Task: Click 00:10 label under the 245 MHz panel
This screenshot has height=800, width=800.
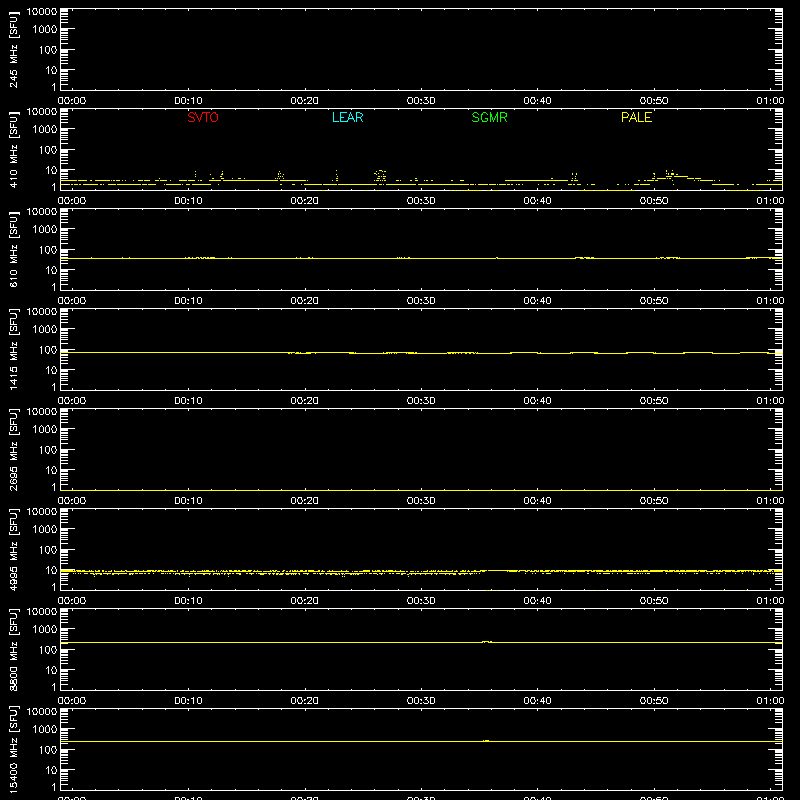Action: point(188,101)
